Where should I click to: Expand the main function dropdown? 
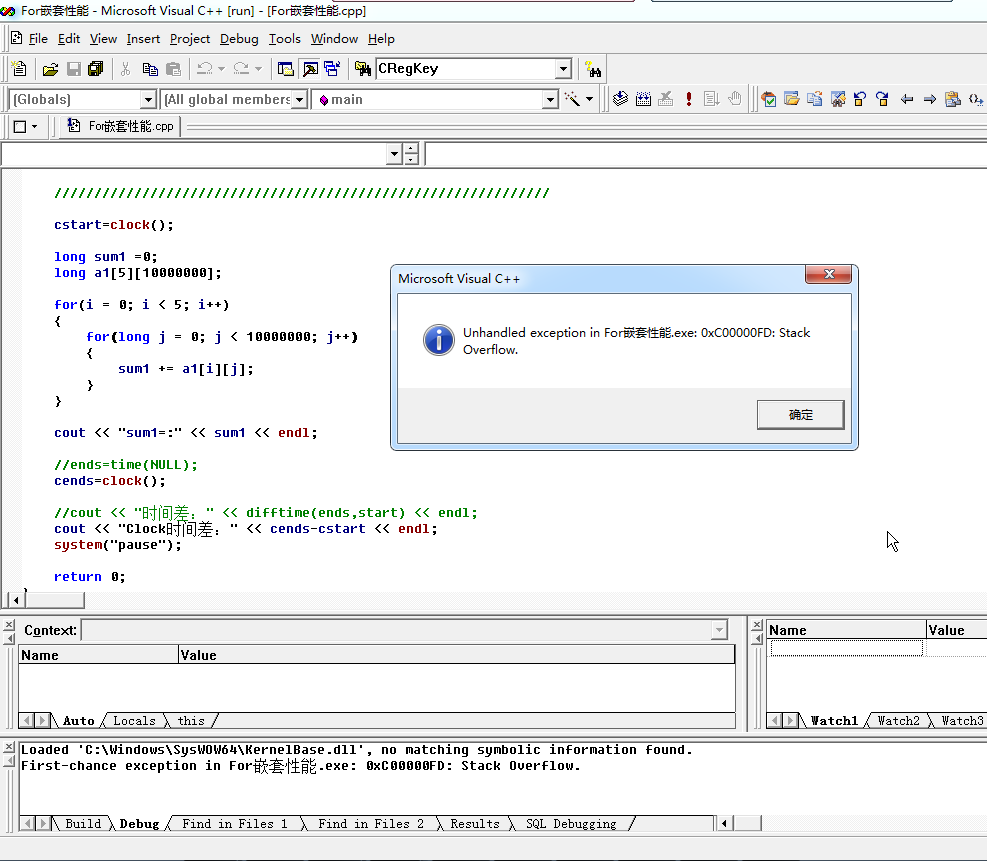tap(549, 99)
